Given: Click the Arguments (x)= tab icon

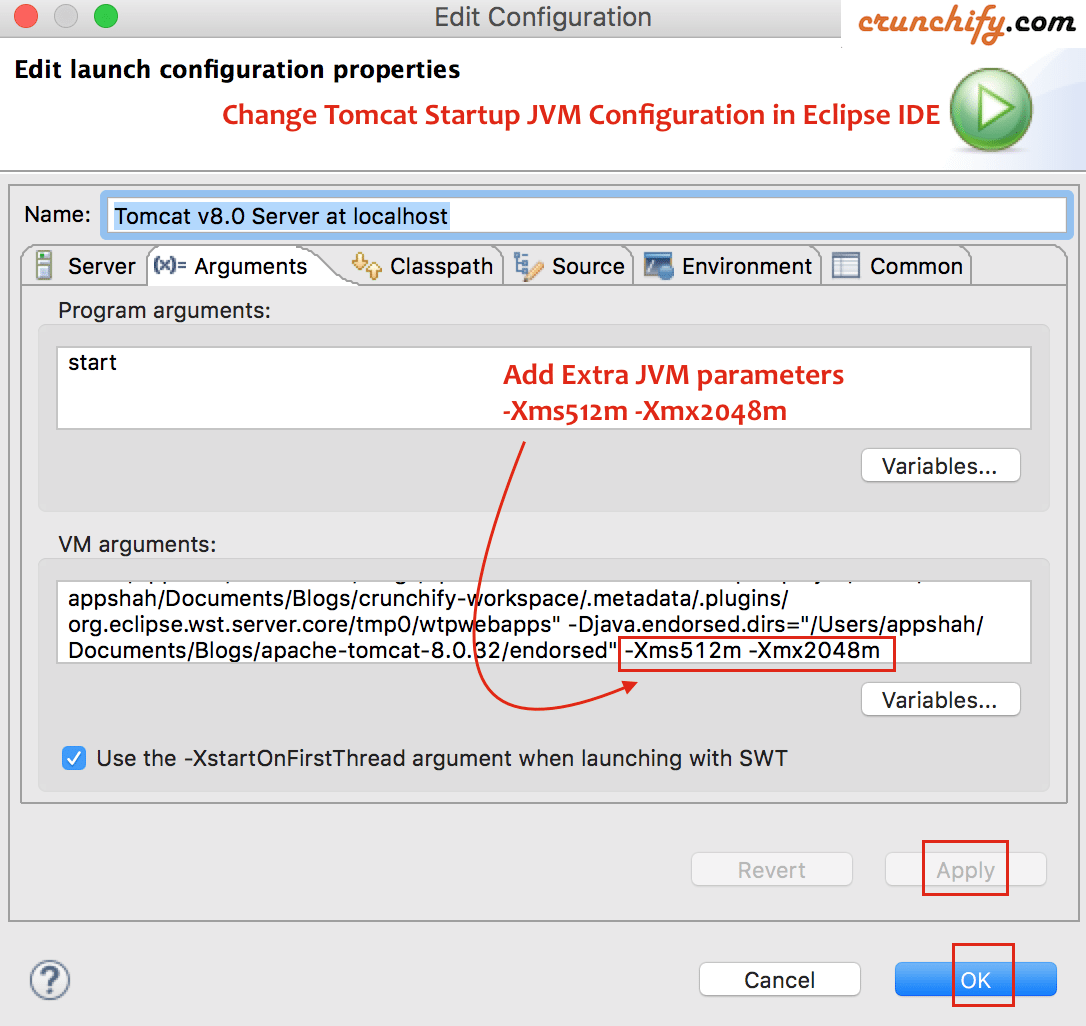Looking at the screenshot, I should pyautogui.click(x=170, y=265).
